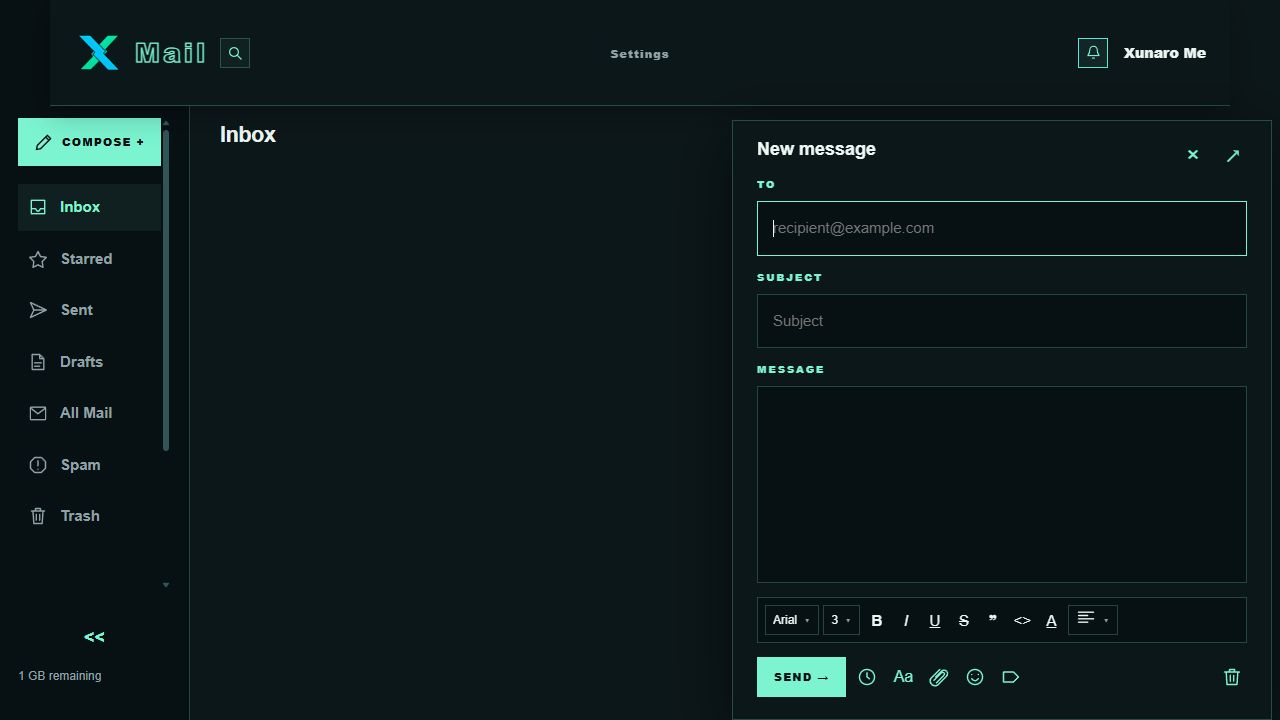1280x720 pixels.
Task: Discard the draft with the trash icon
Action: 1232,677
